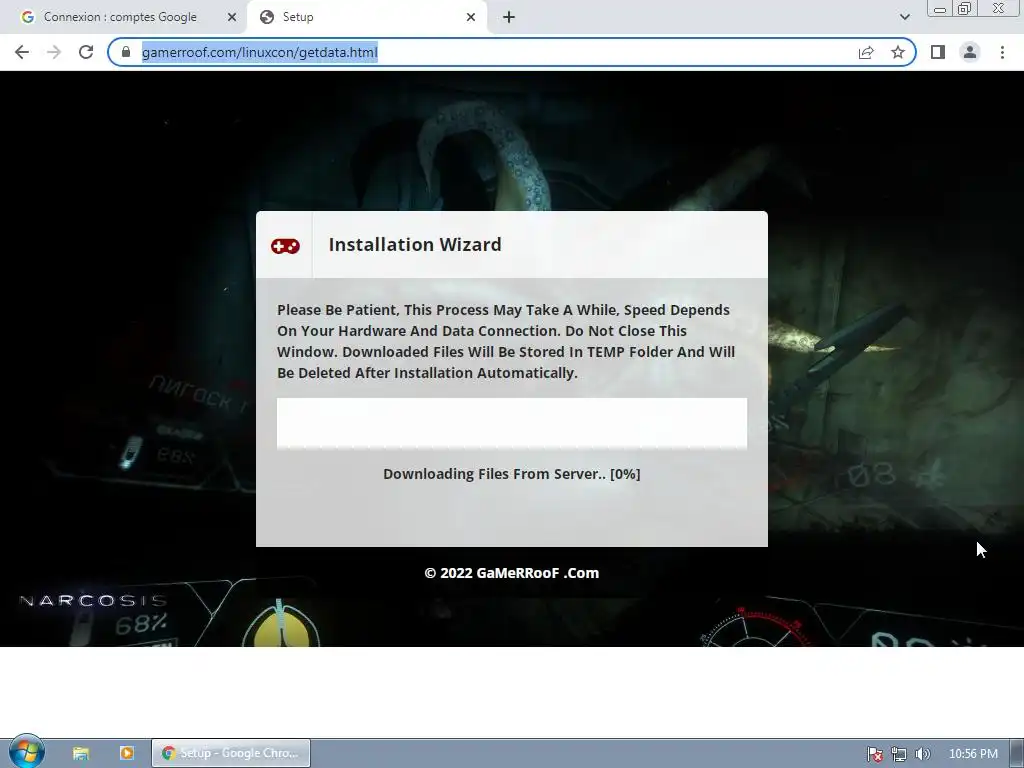The image size is (1024, 768).
Task: Go back to previous page
Action: (x=22, y=52)
